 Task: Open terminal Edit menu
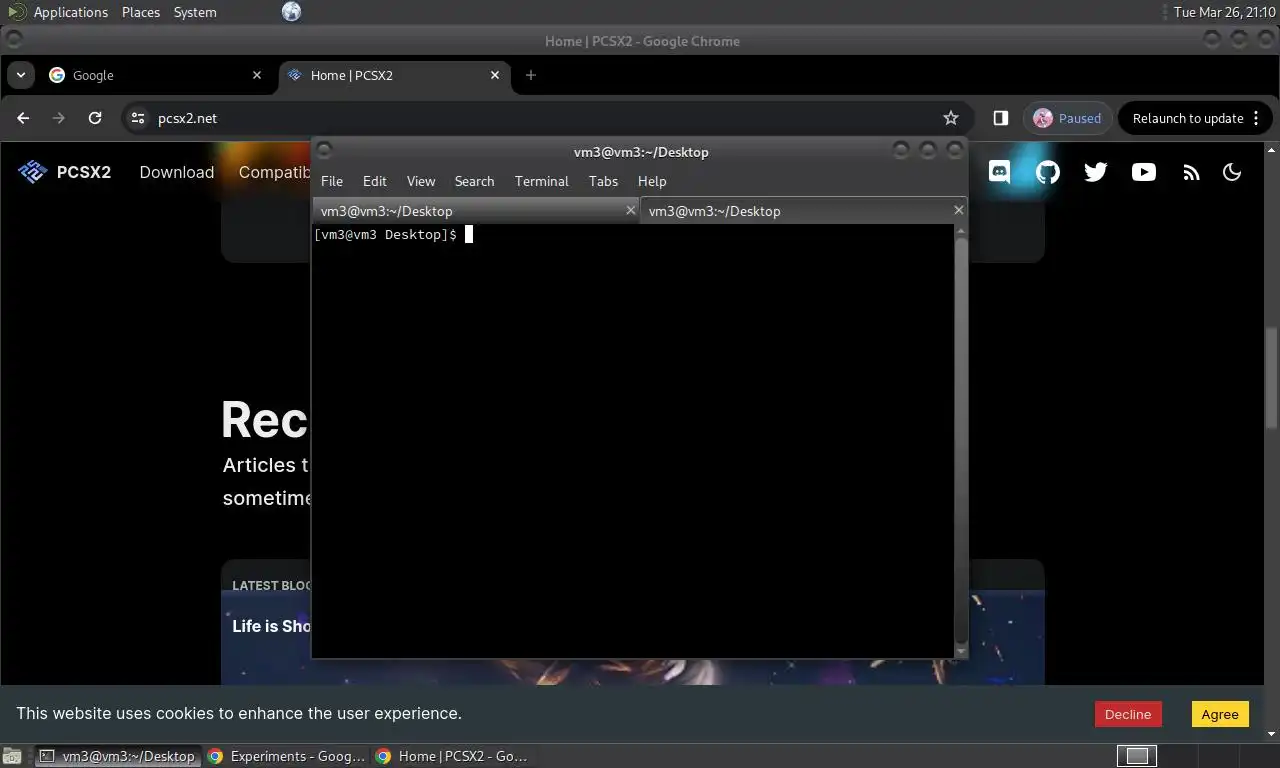[375, 181]
